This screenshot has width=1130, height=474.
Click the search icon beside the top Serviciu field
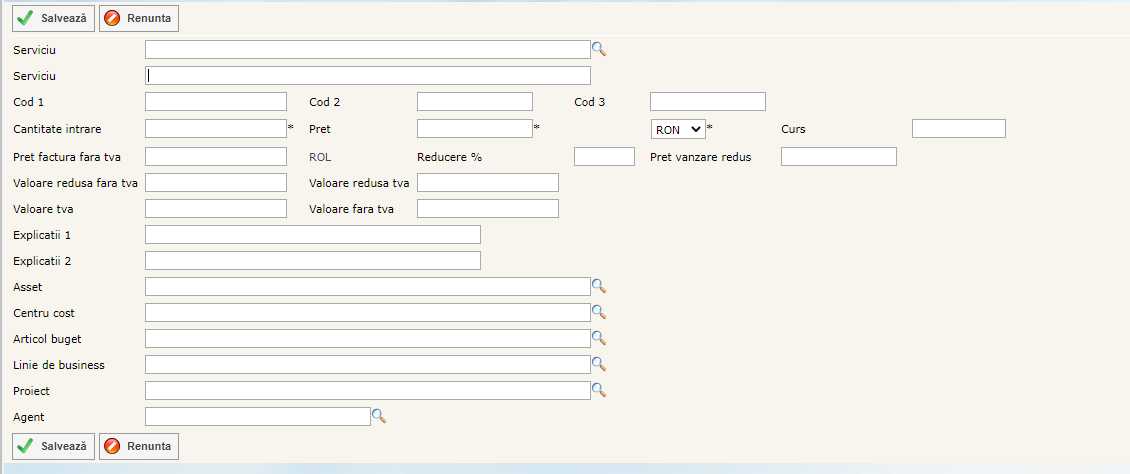(599, 49)
